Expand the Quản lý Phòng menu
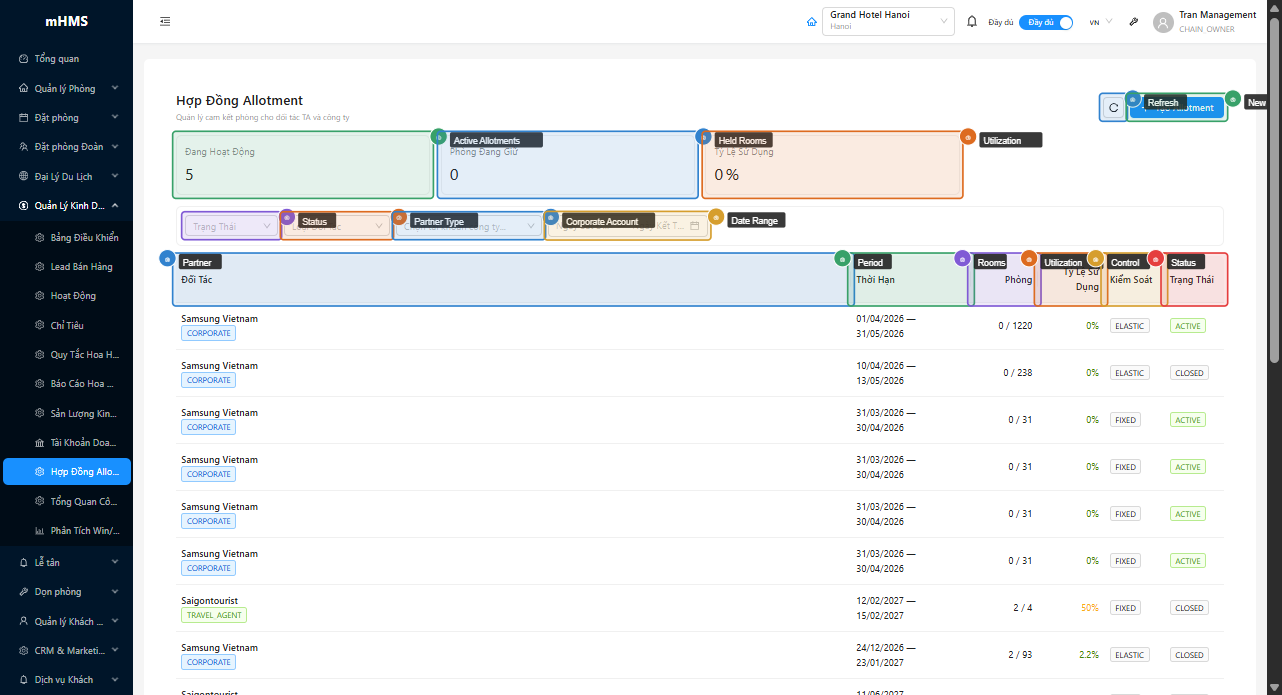The height and width of the screenshot is (695, 1282). point(66,88)
